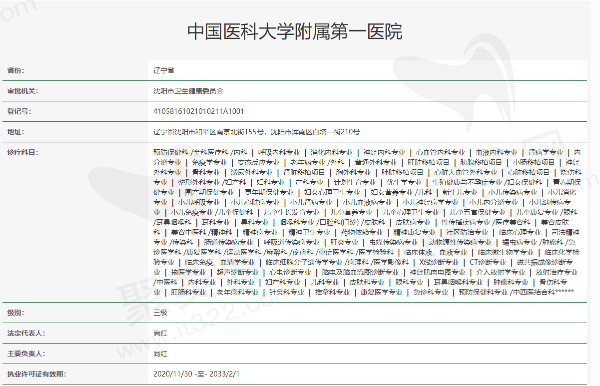
Task: Click CT诊断专业 in the department list
Action: tap(488, 262)
